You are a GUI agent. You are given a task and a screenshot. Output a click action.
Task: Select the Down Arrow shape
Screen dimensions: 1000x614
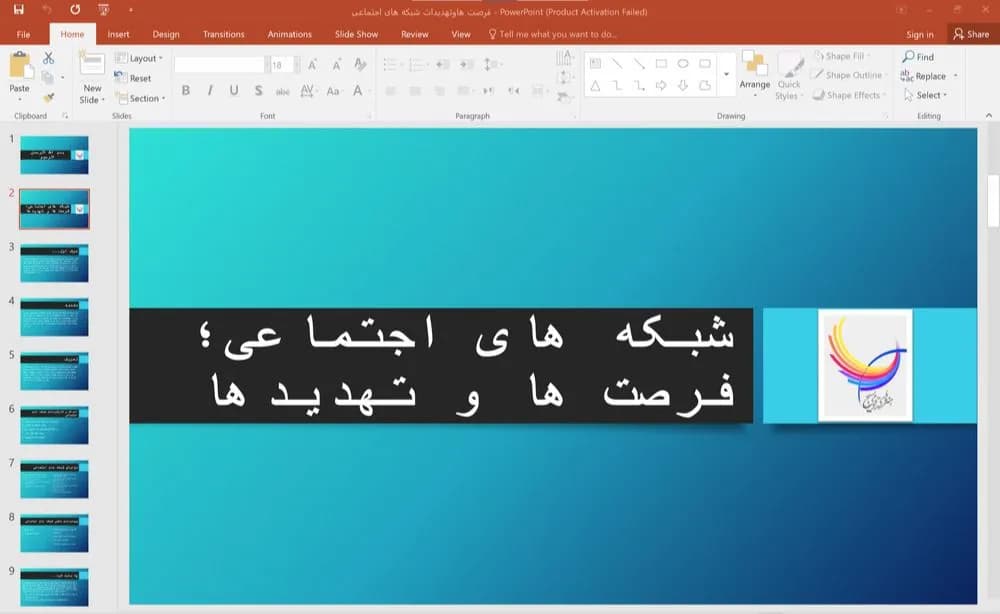click(683, 85)
